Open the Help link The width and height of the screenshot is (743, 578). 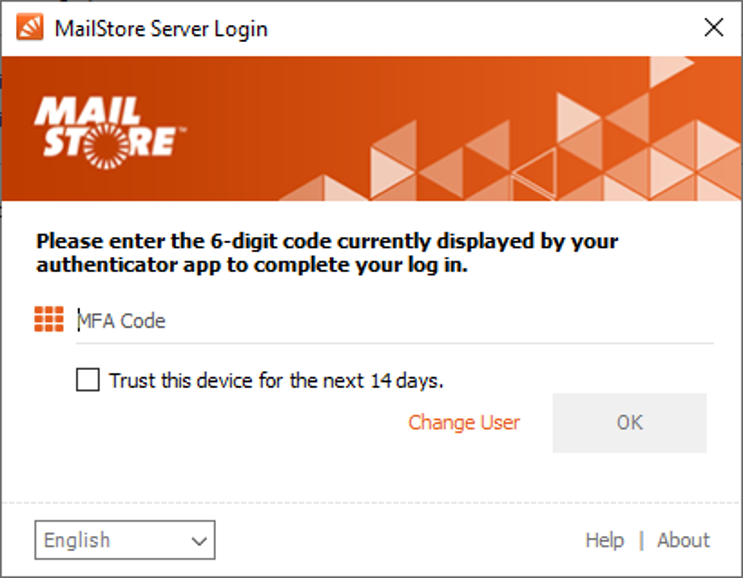[x=604, y=540]
